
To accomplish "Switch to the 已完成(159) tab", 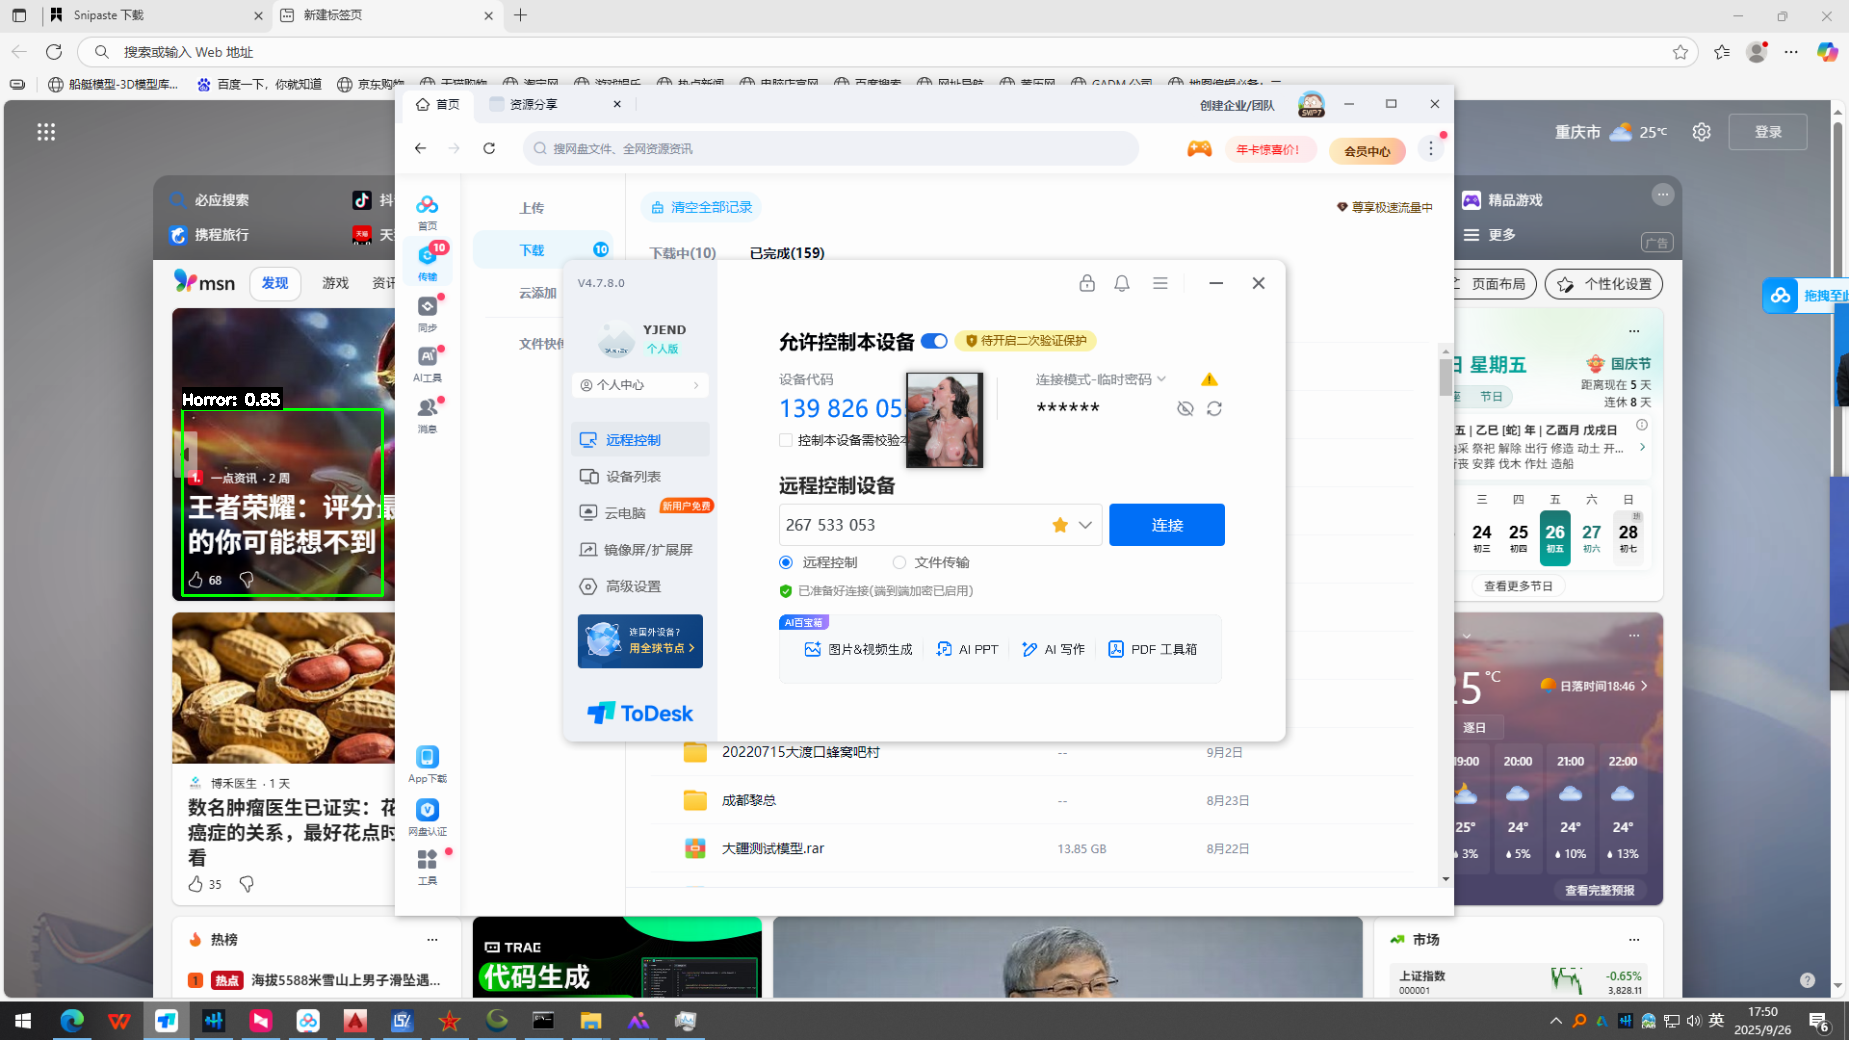I will (x=787, y=253).
